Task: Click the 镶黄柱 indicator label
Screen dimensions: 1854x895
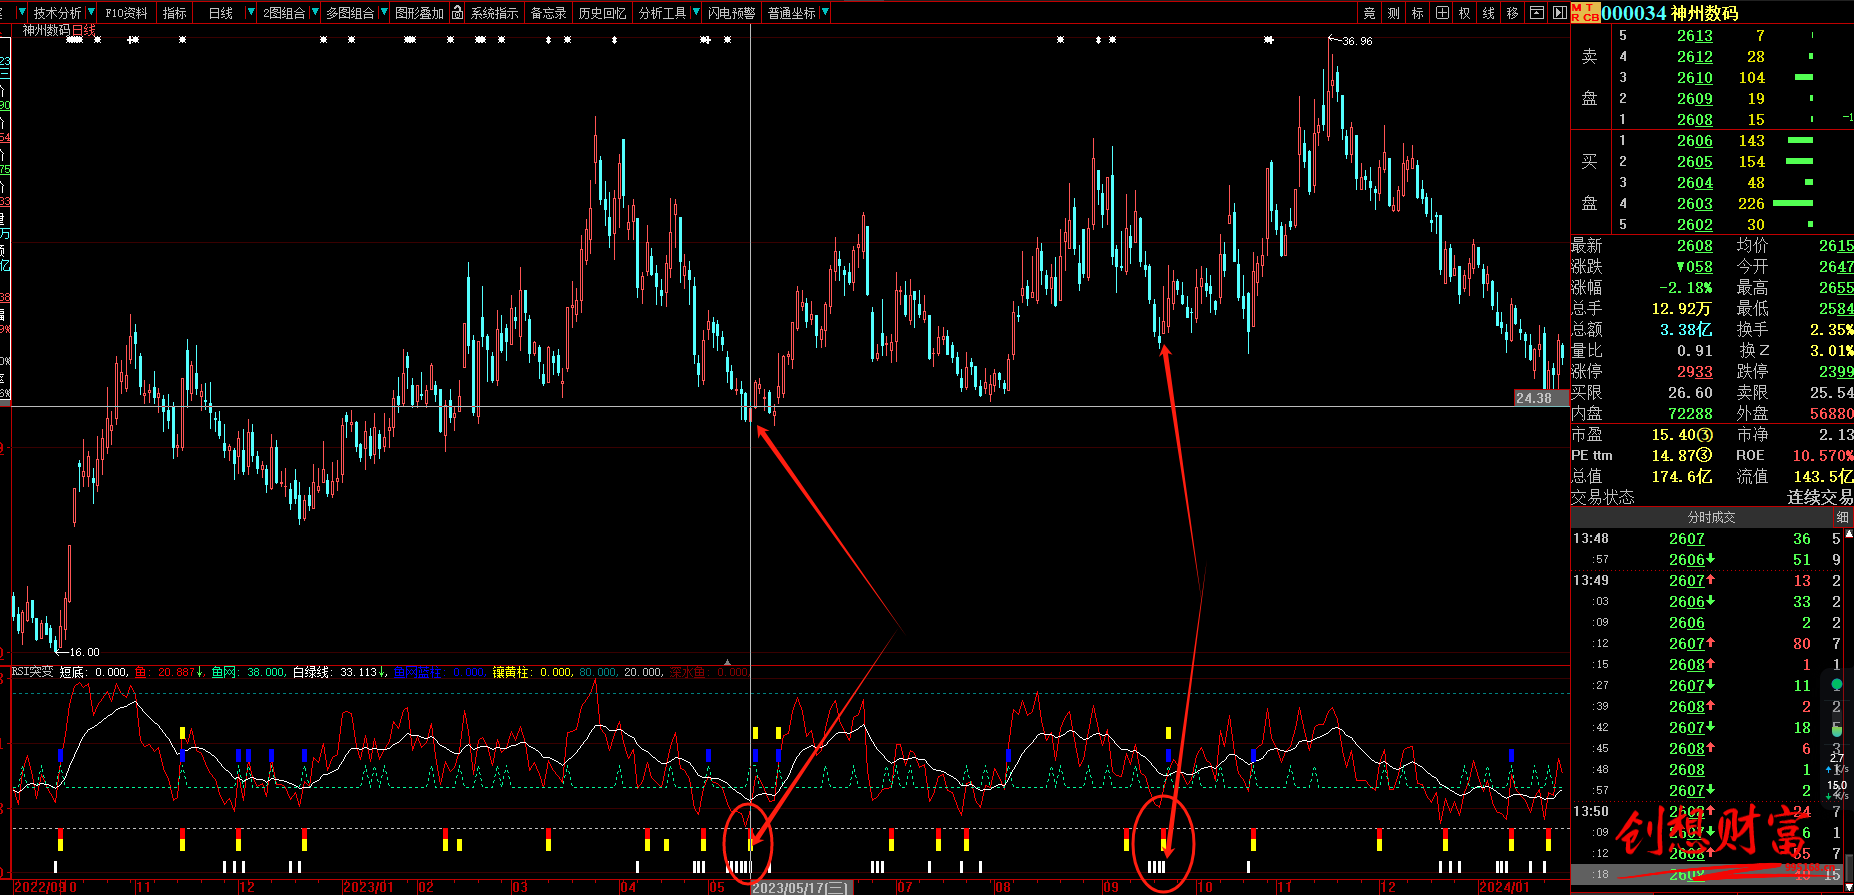Action: 532,672
